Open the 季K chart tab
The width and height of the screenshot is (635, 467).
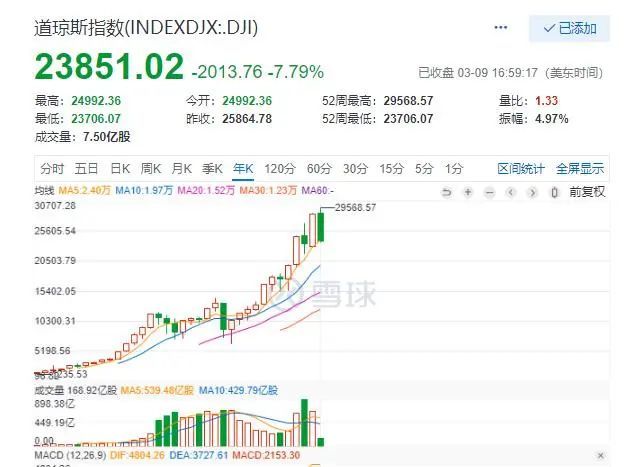(x=212, y=168)
